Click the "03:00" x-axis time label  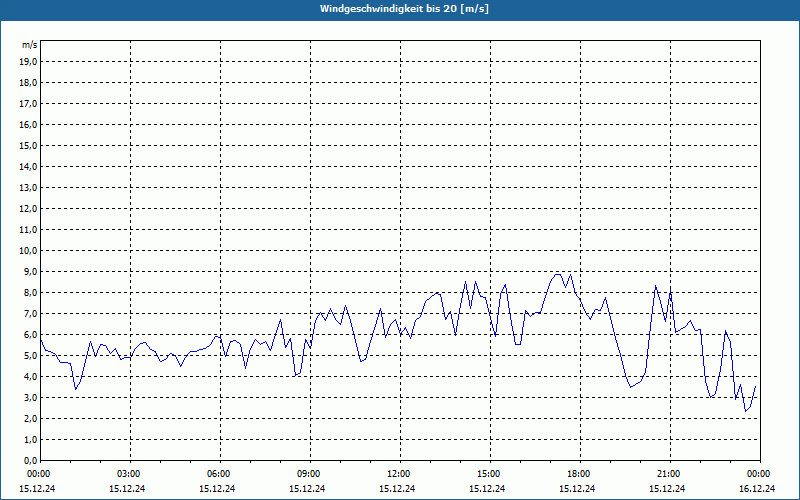click(129, 474)
